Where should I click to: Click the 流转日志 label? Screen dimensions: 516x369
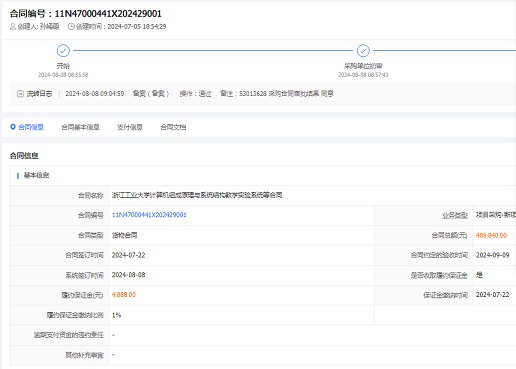39,94
